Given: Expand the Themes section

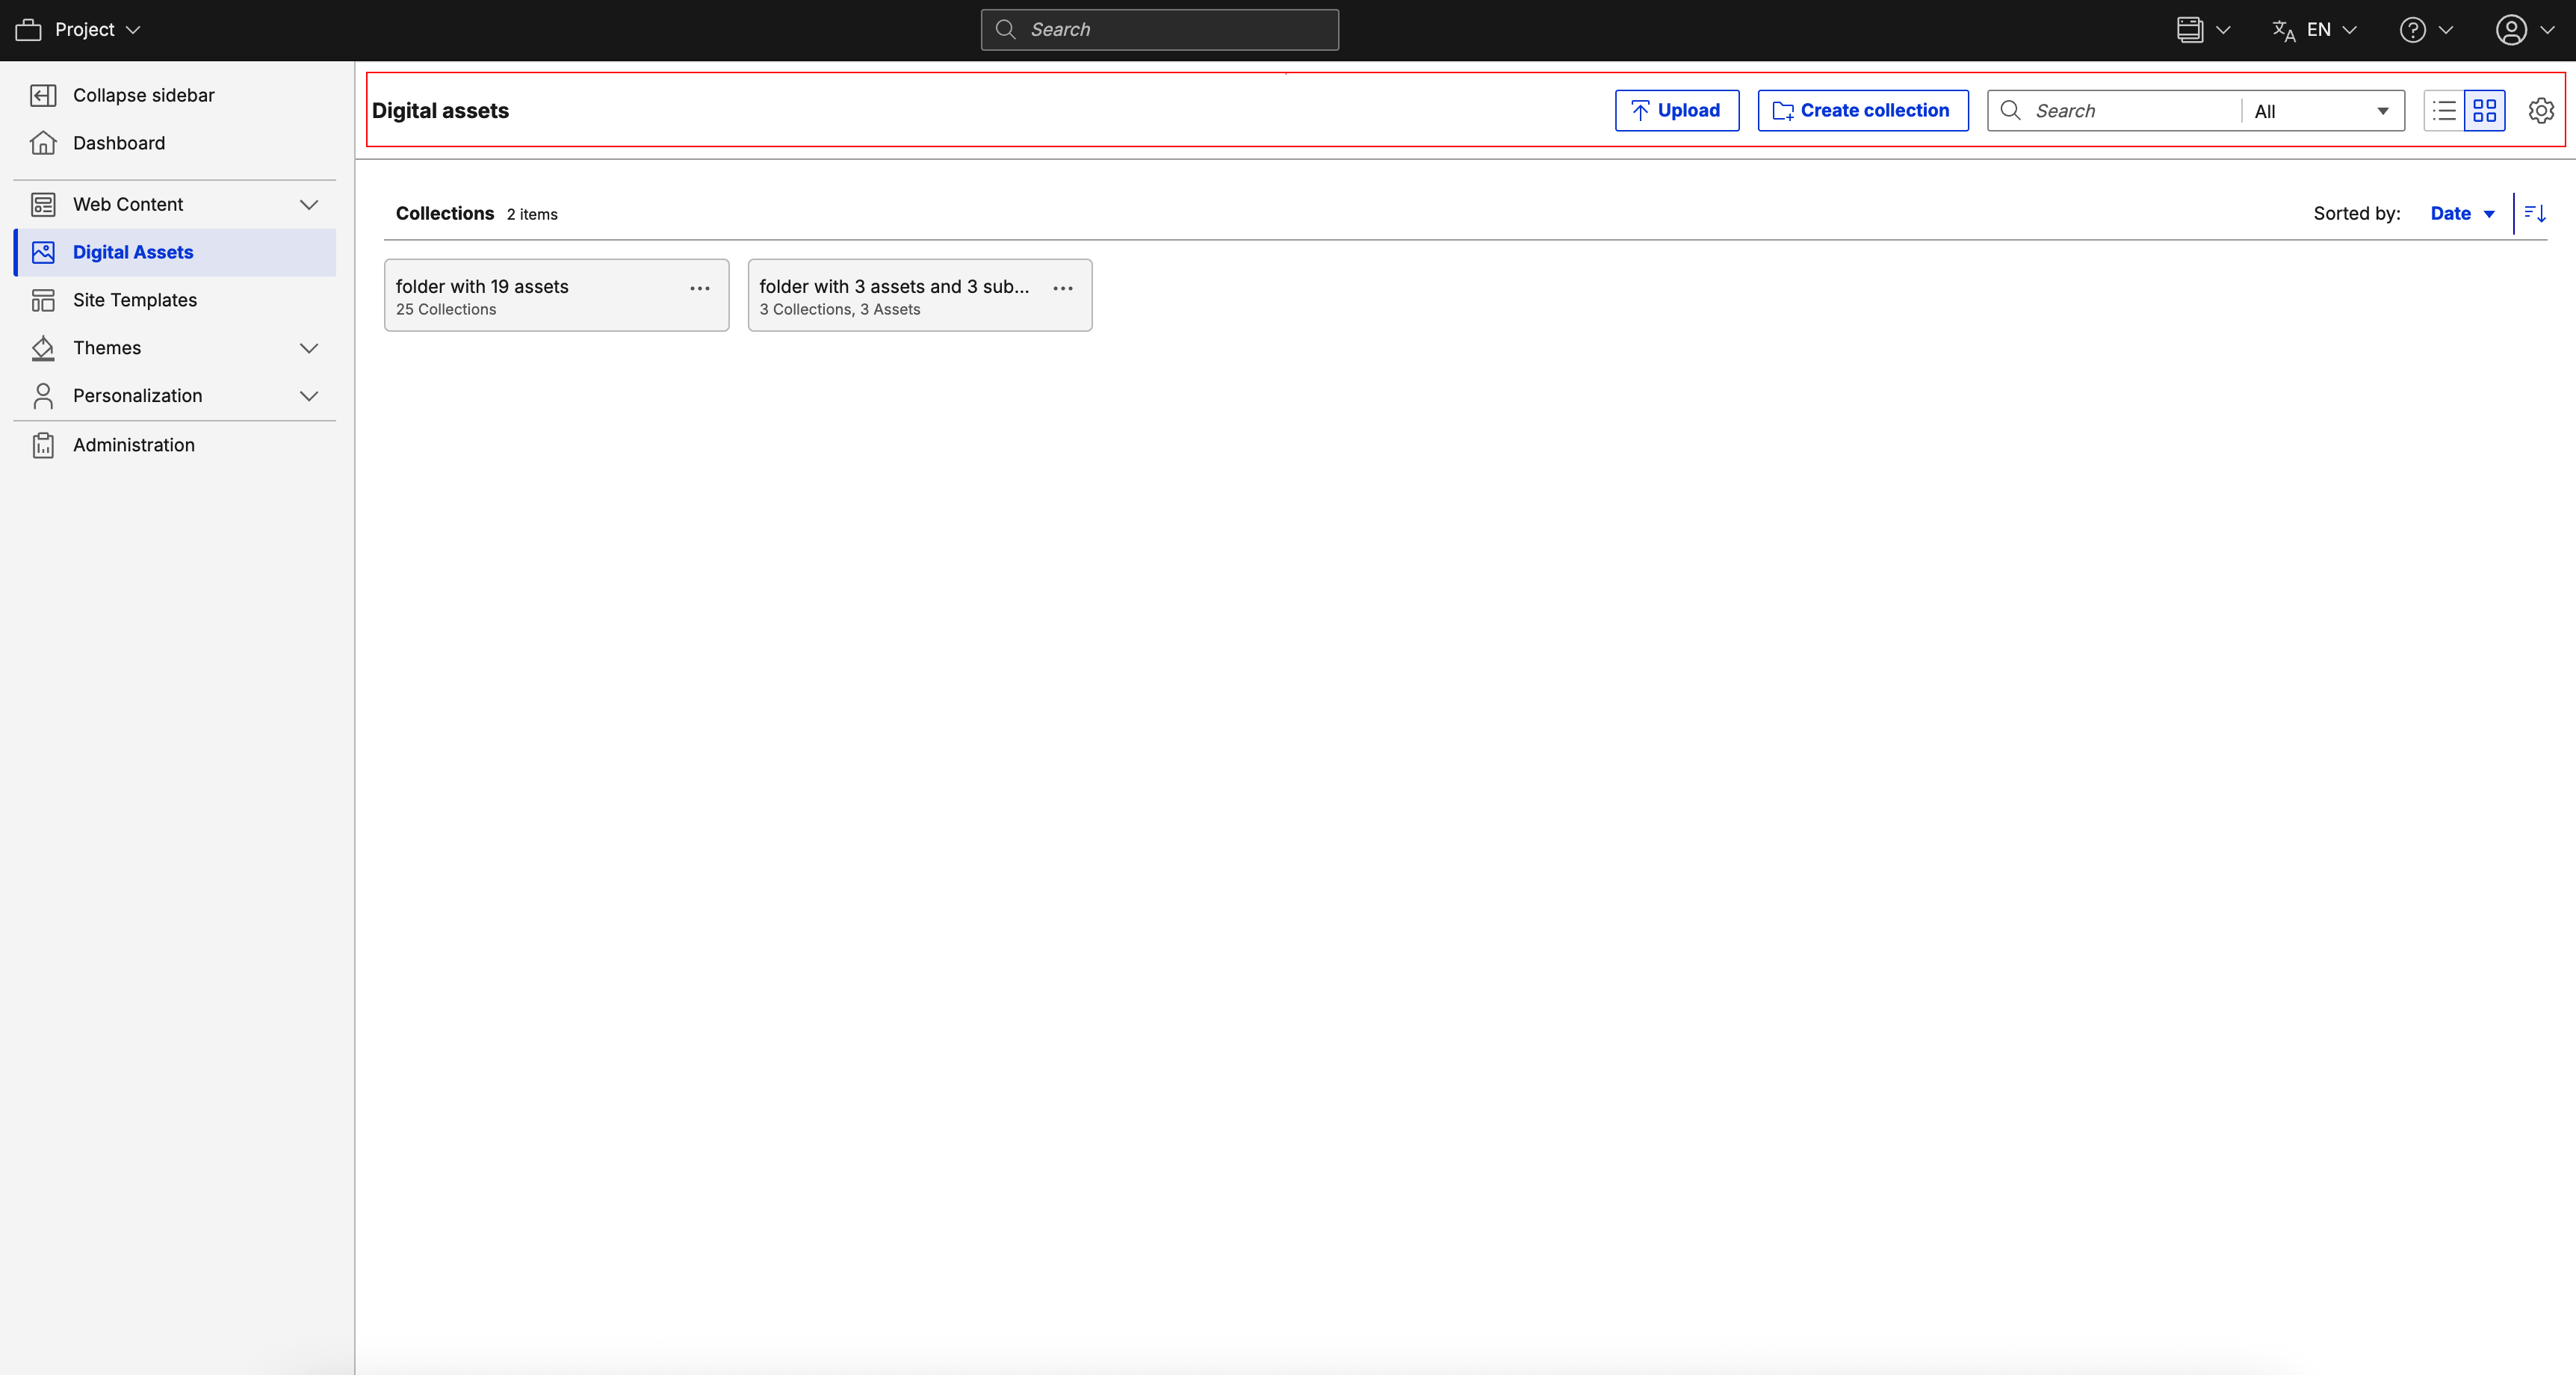Looking at the screenshot, I should pos(309,348).
